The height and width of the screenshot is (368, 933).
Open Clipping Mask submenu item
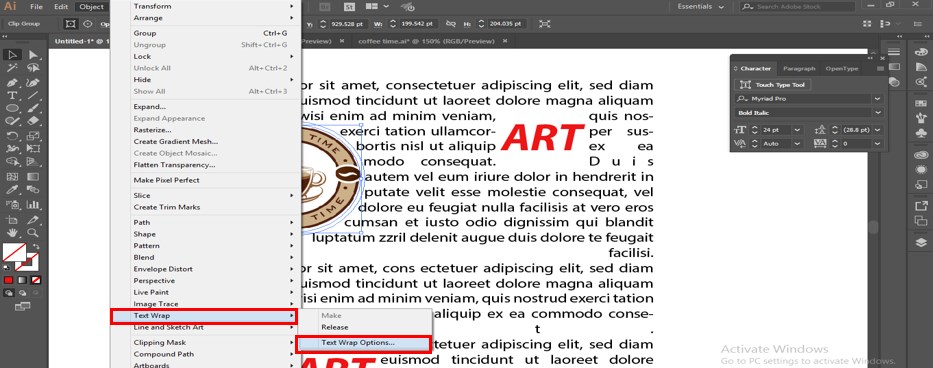pos(206,342)
